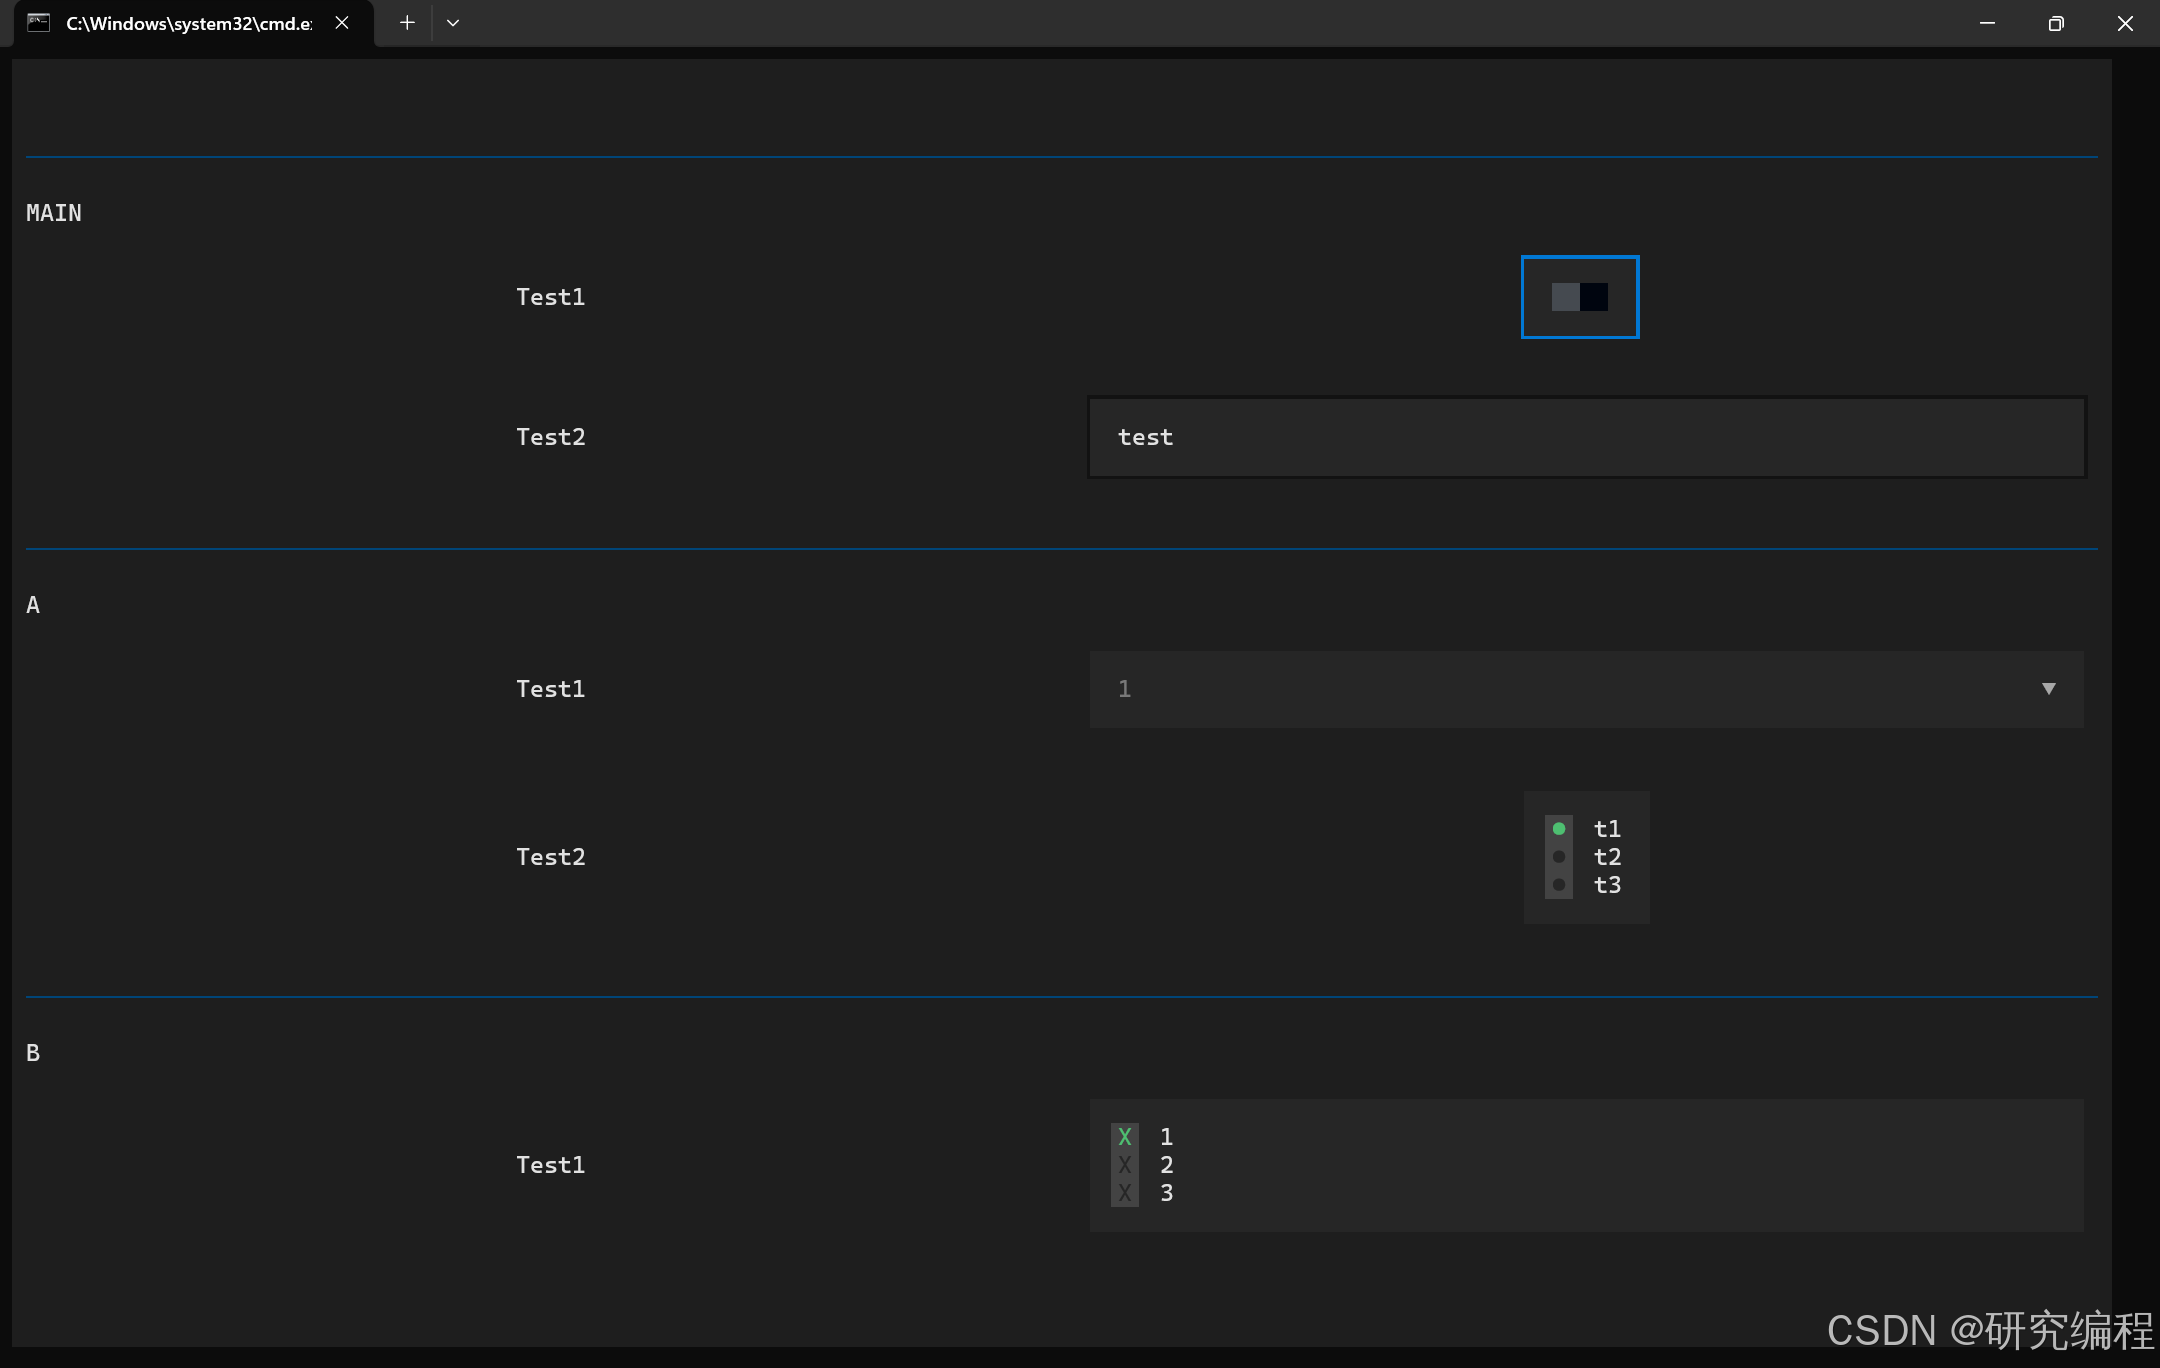Open the new tab profile dropdown
The height and width of the screenshot is (1368, 2160).
tap(453, 23)
